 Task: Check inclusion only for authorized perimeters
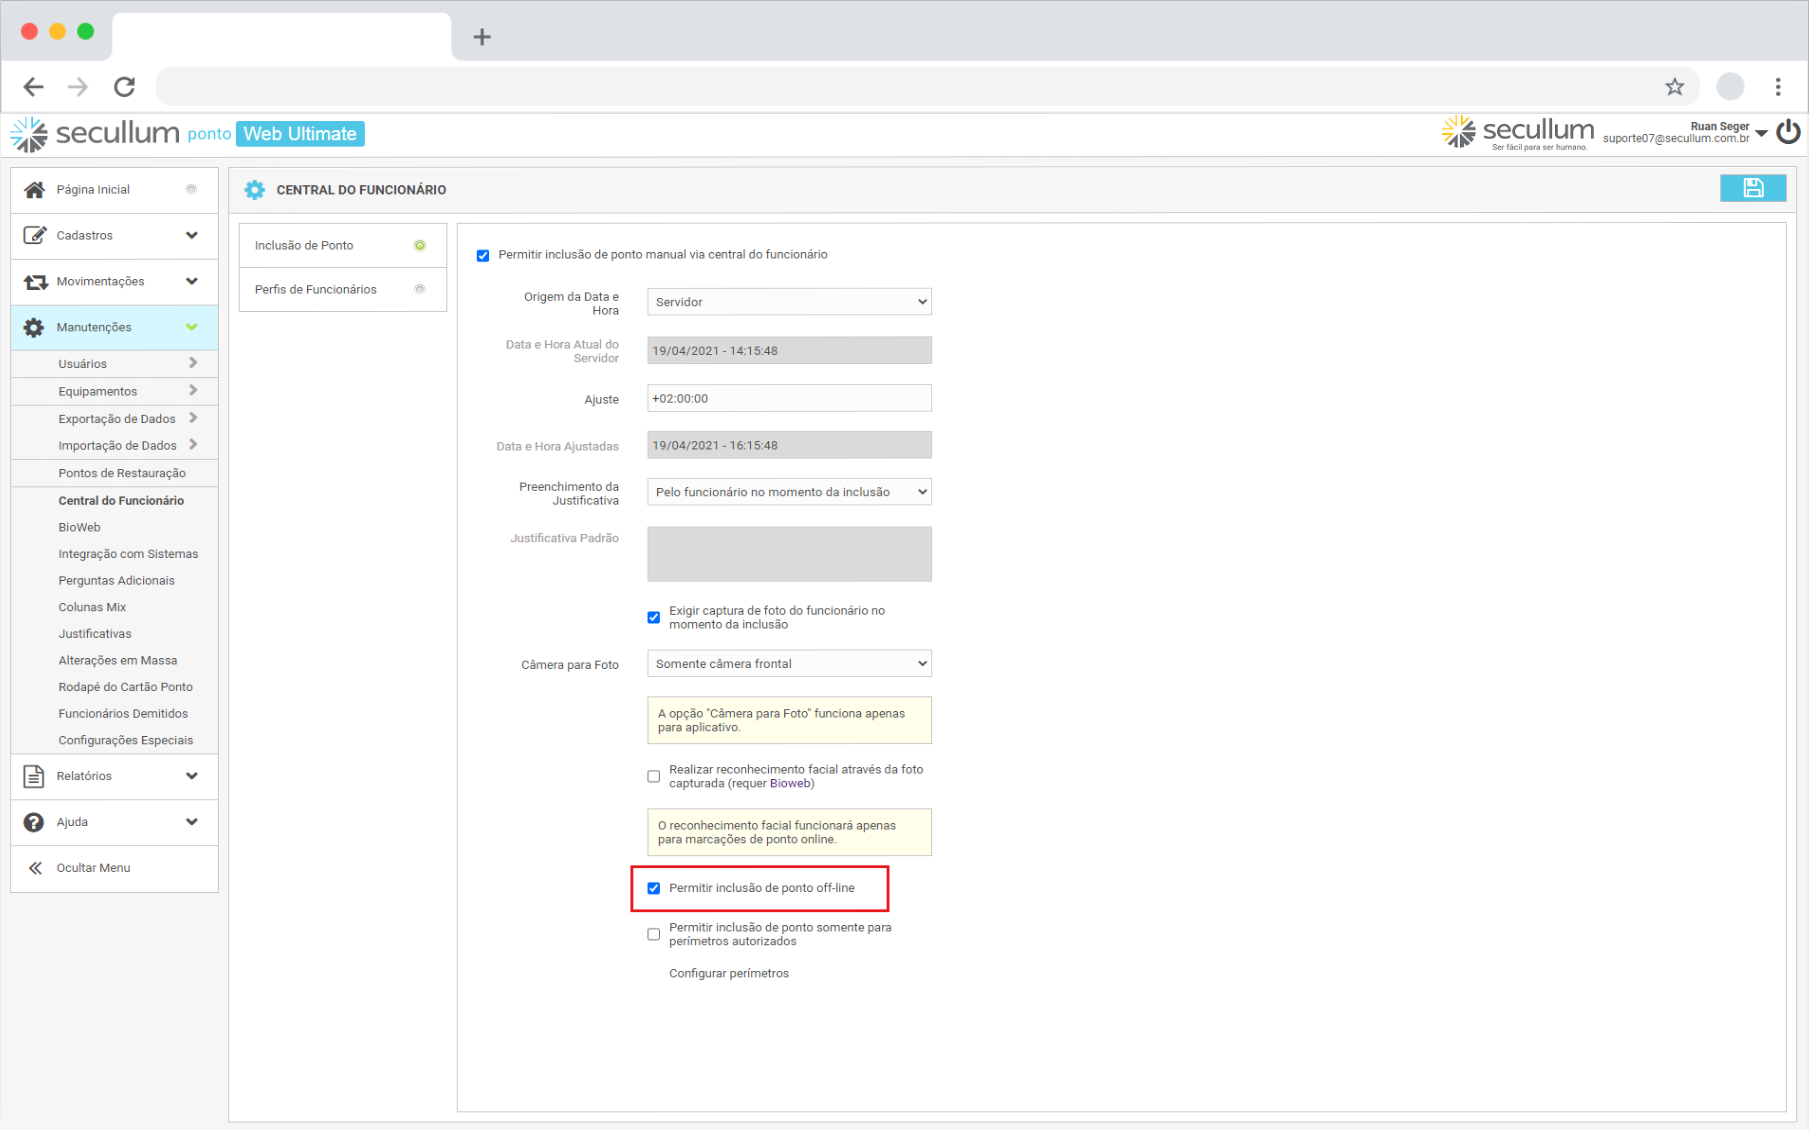[x=654, y=934]
